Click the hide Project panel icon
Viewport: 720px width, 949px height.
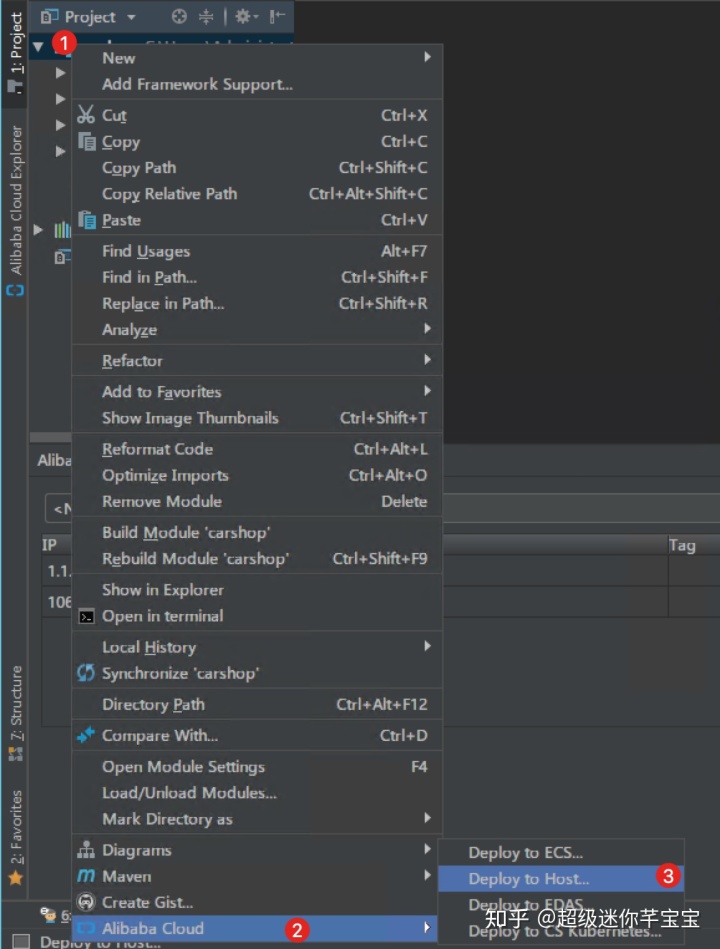click(277, 16)
